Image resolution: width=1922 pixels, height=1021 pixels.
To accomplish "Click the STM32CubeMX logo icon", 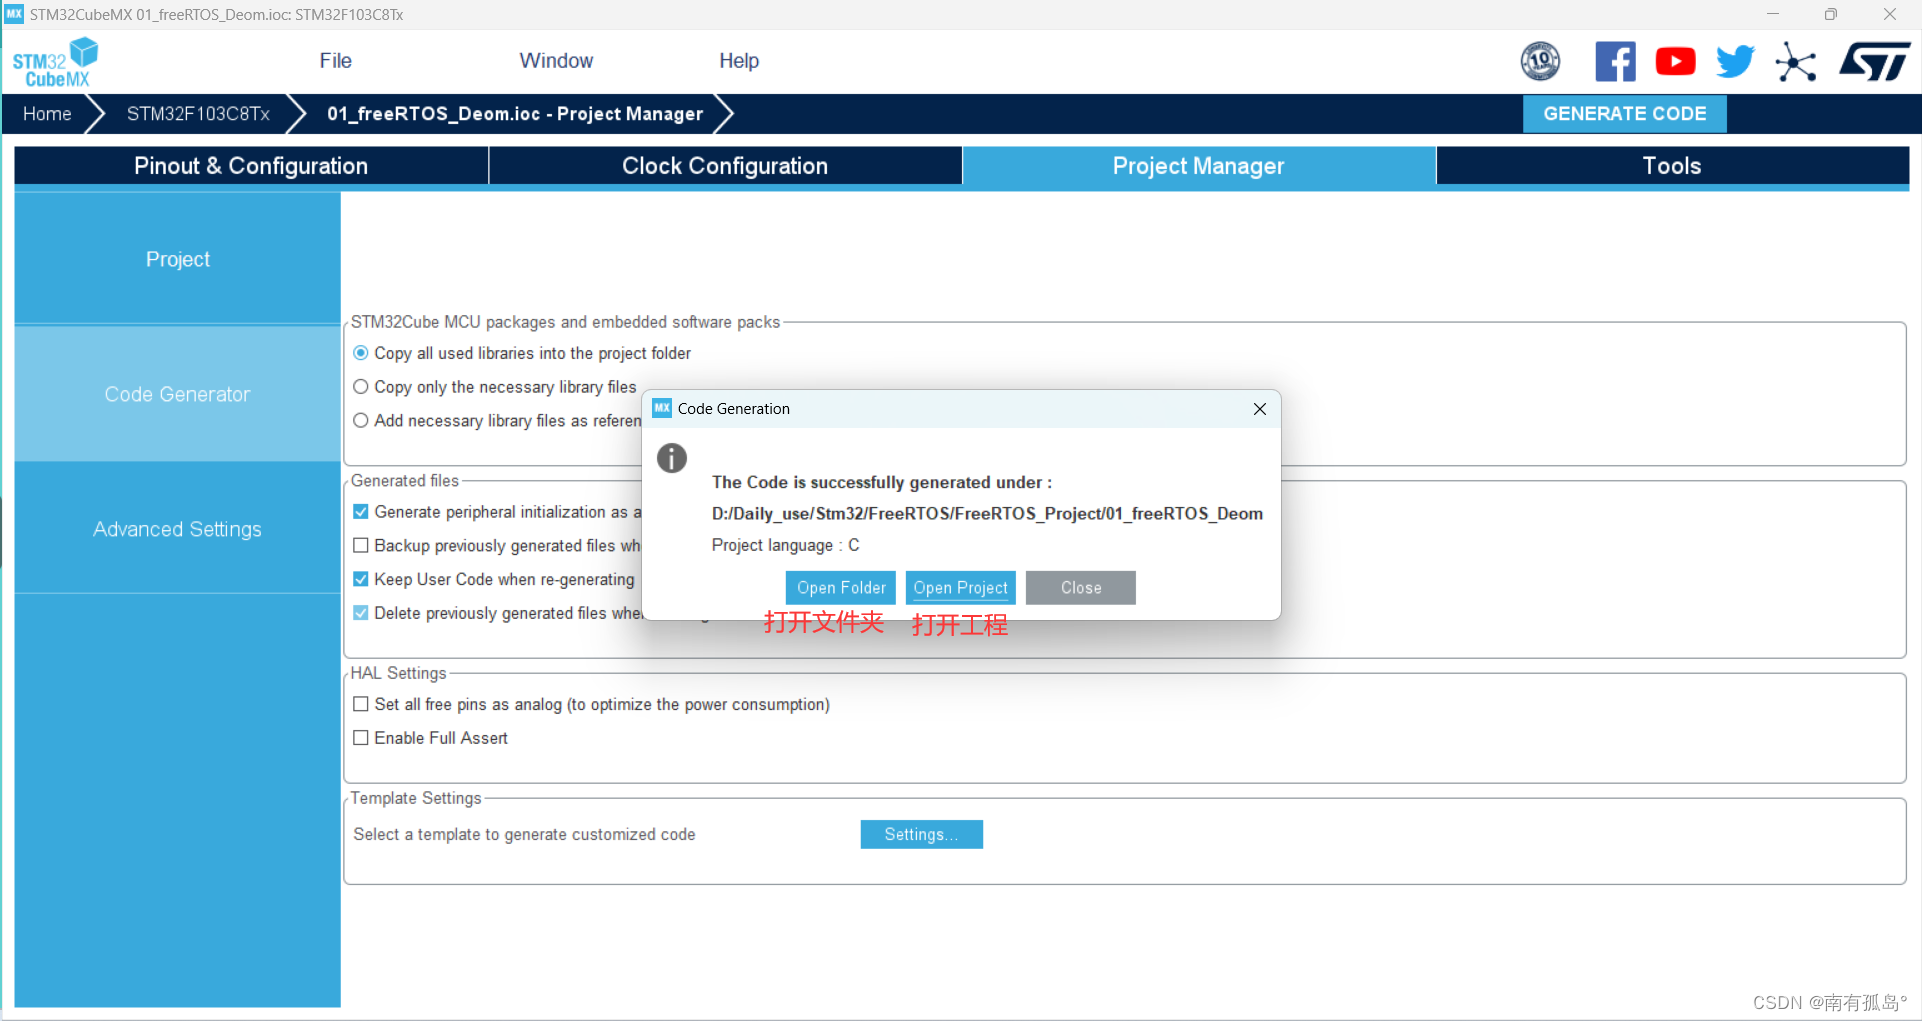I will pos(55,62).
